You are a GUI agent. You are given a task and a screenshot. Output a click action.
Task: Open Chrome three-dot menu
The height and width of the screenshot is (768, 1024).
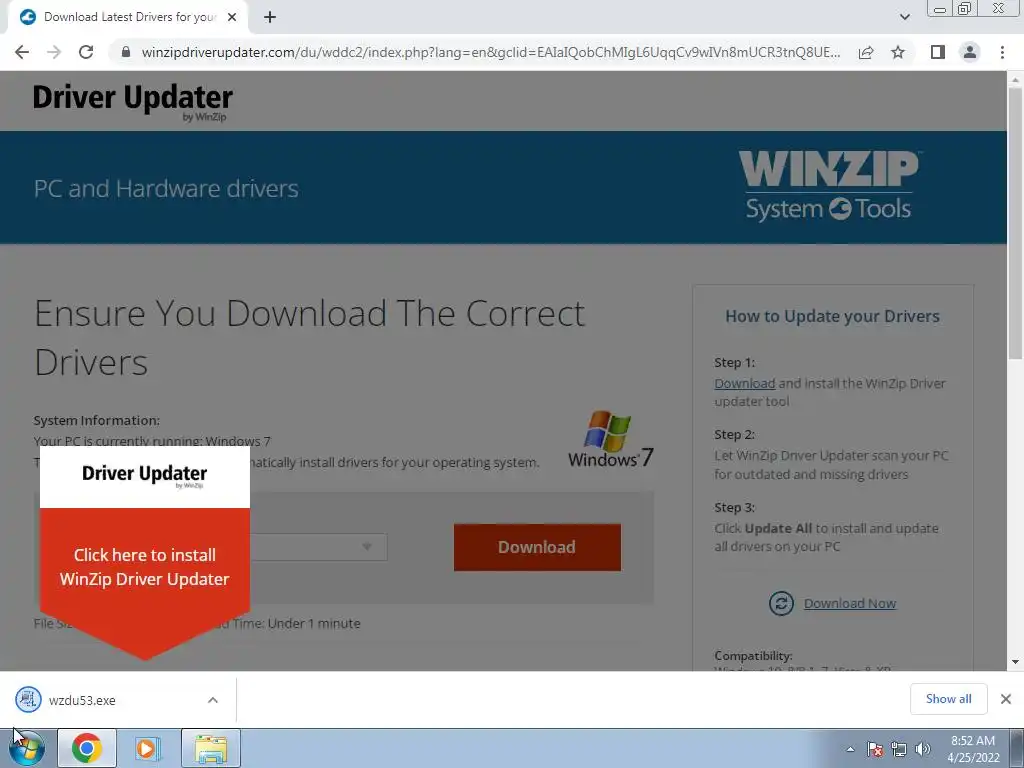(1002, 52)
